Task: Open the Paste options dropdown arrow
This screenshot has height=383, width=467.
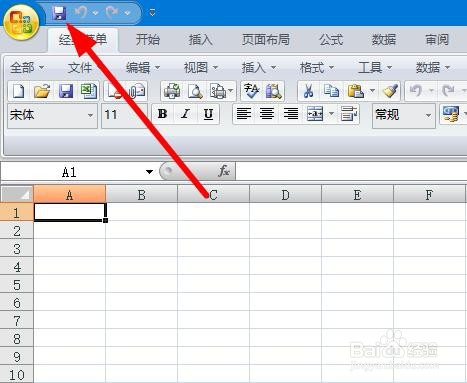Action: click(372, 91)
